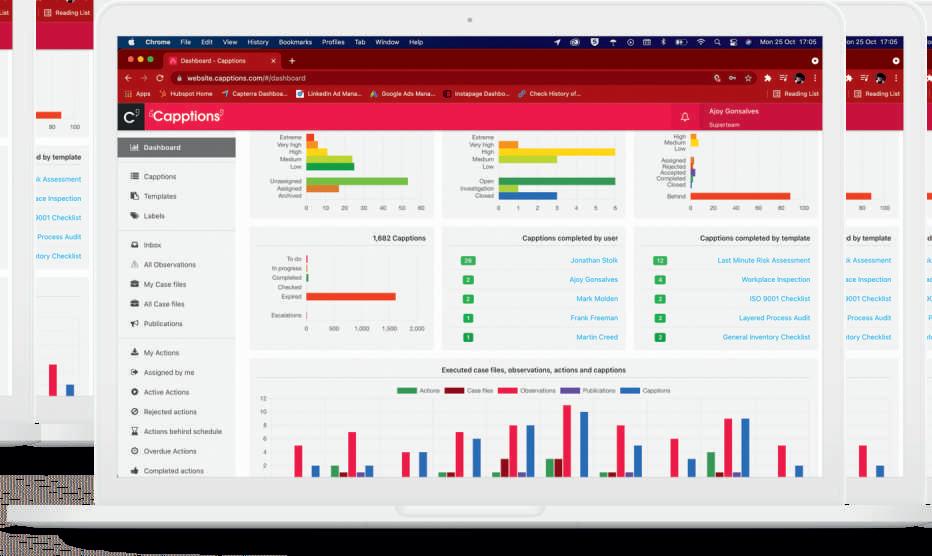Go back with the browser back arrow
Image resolution: width=932 pixels, height=556 pixels.
[128, 78]
